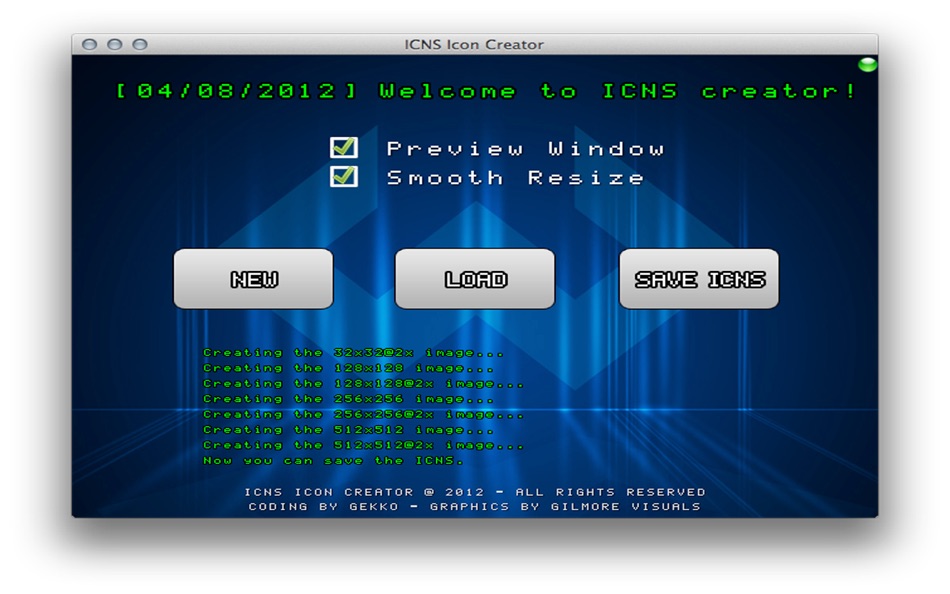Click the green status light indicator
This screenshot has height=594, width=950.
coord(867,64)
